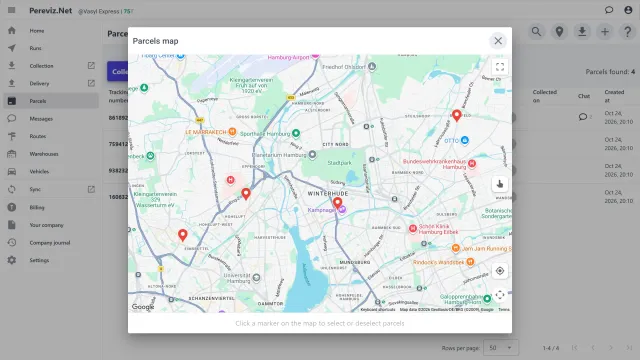Open chat bubble in the first parcel row
Image resolution: width=640 pixels, height=360 pixels.
582,117
